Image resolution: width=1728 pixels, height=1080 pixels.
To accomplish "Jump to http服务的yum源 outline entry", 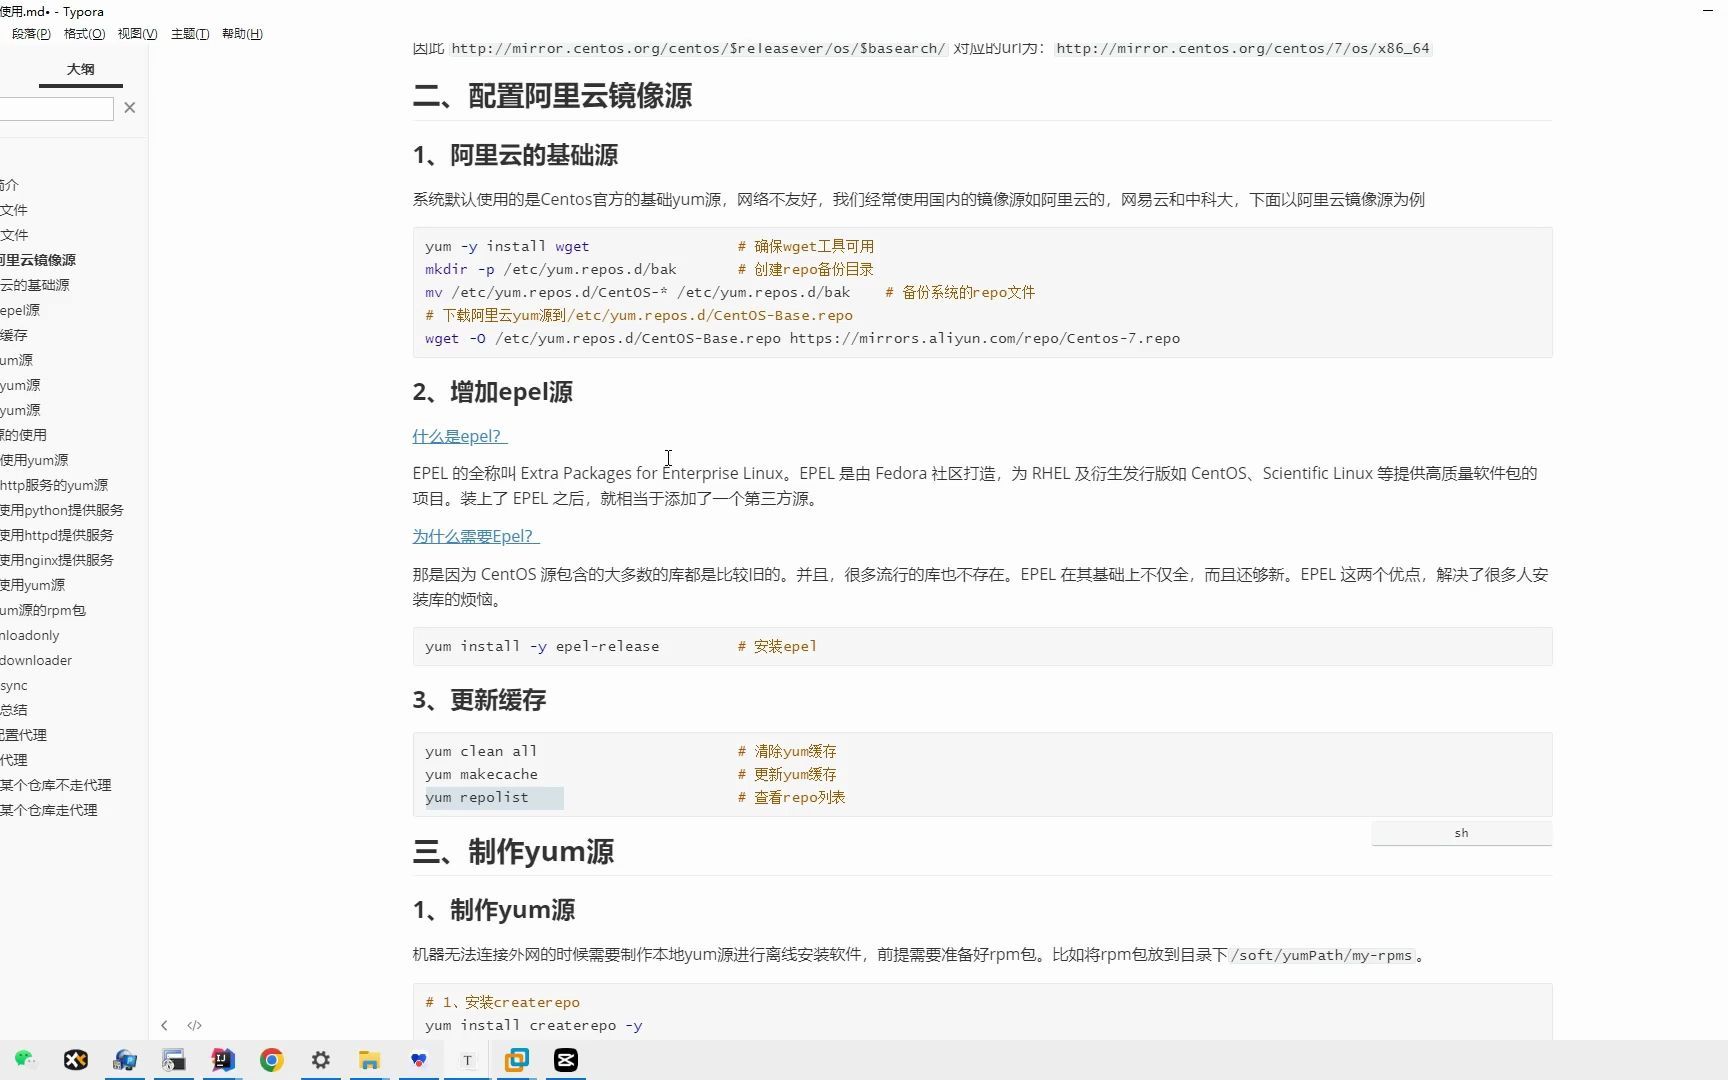I will [54, 485].
